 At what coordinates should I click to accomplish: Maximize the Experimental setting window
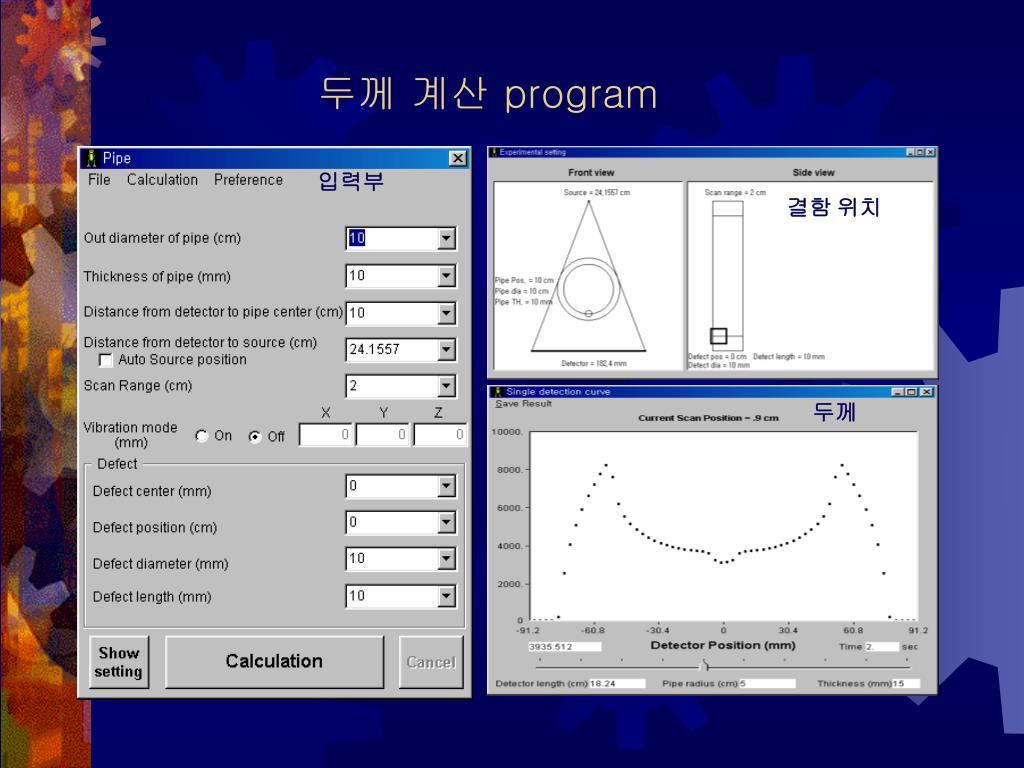tap(920, 152)
